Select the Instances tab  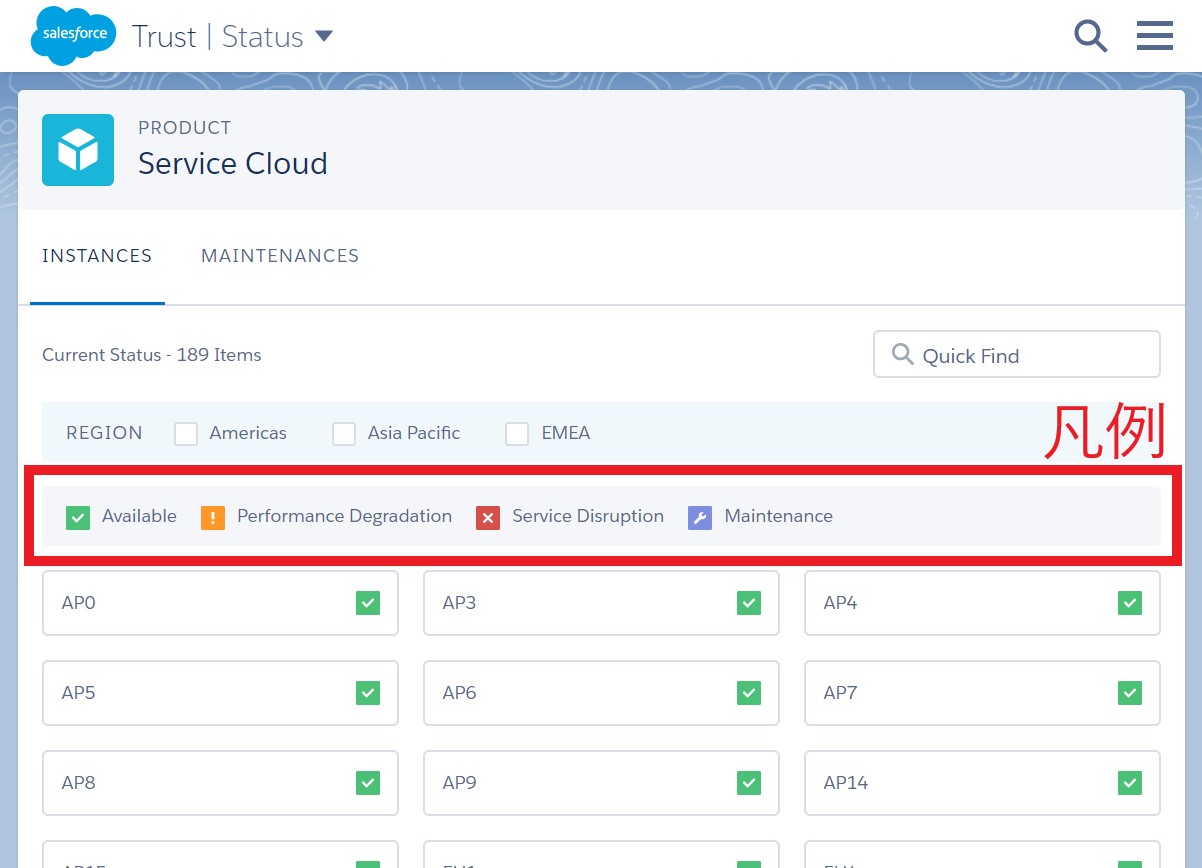click(97, 256)
